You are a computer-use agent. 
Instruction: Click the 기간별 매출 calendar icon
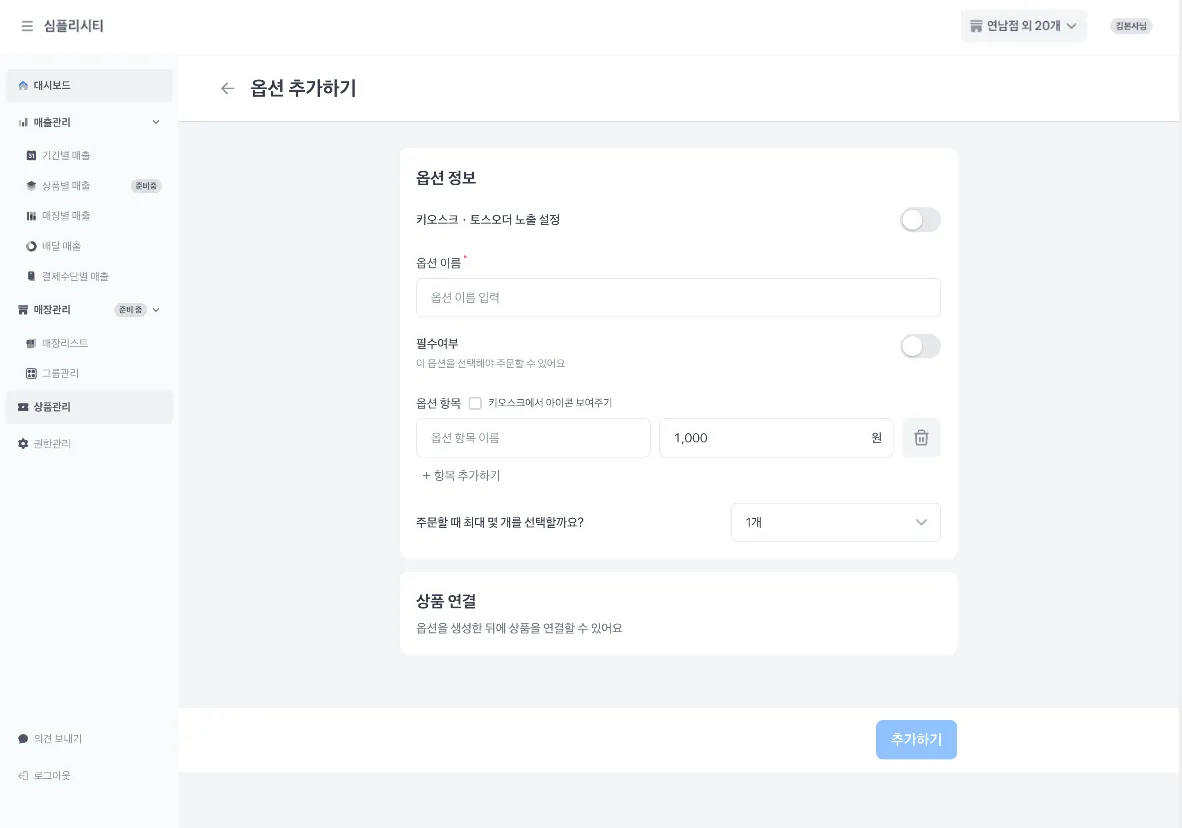(x=31, y=156)
